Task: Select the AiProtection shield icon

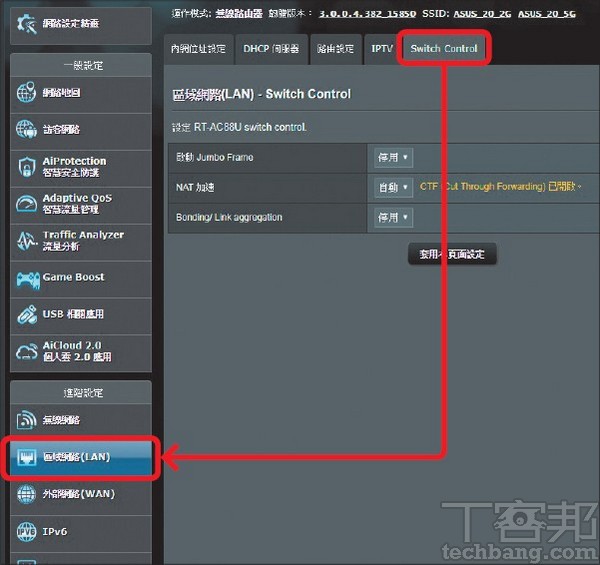Action: [27, 167]
